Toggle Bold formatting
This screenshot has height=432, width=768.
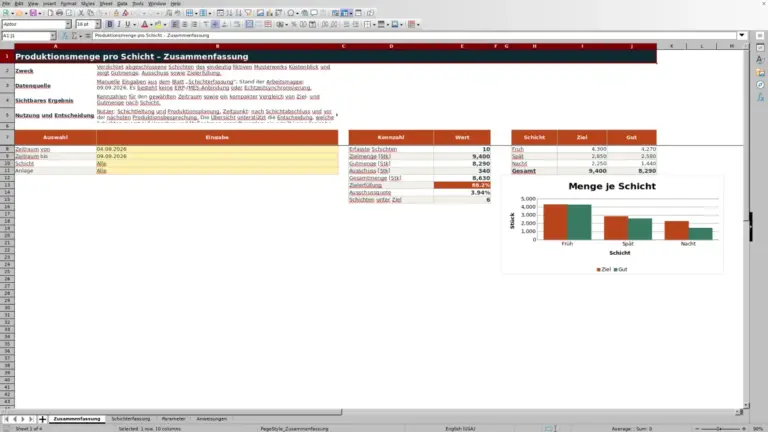click(110, 24)
